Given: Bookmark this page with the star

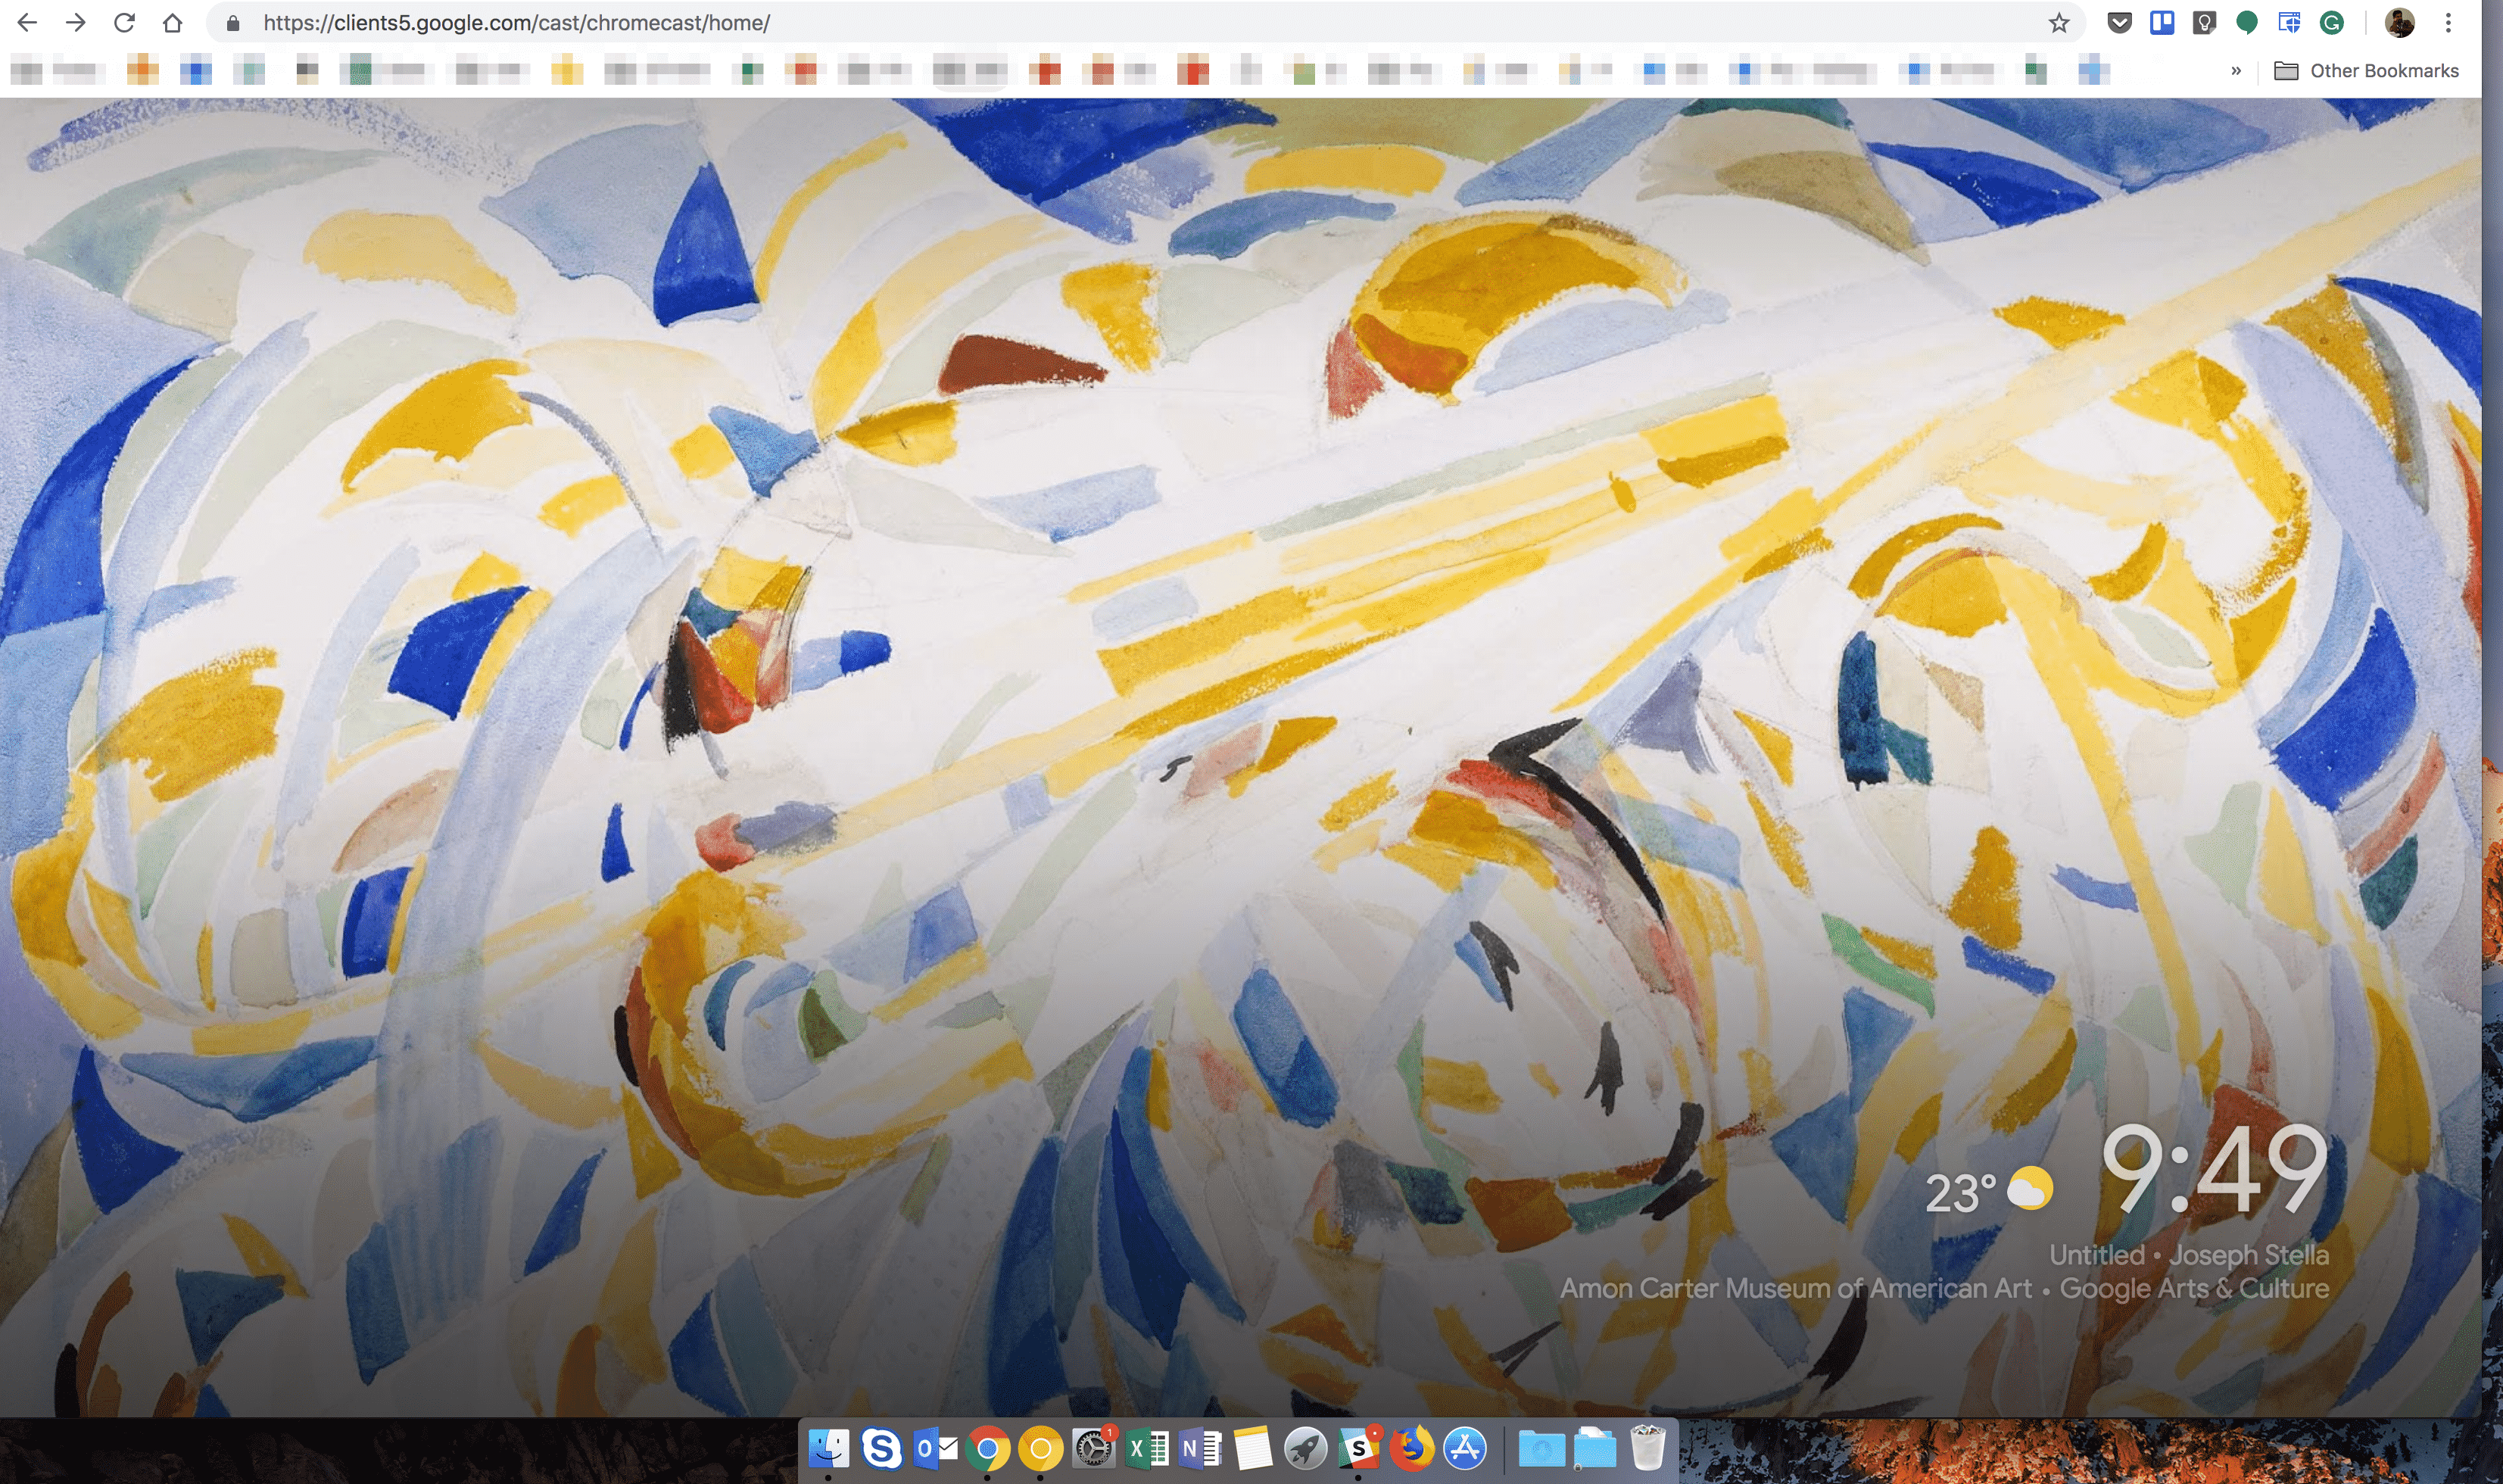Looking at the screenshot, I should 2058,23.
